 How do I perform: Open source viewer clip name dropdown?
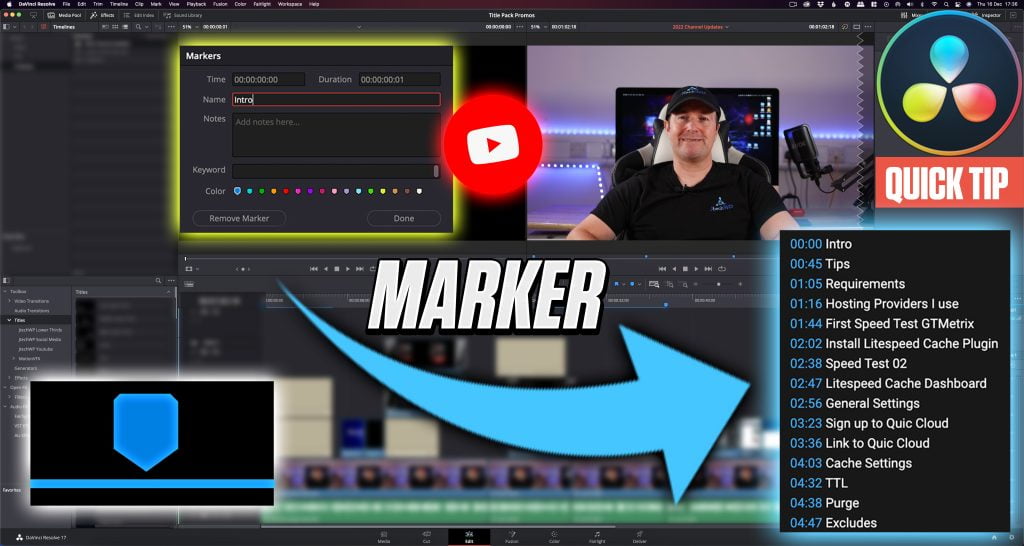359,27
